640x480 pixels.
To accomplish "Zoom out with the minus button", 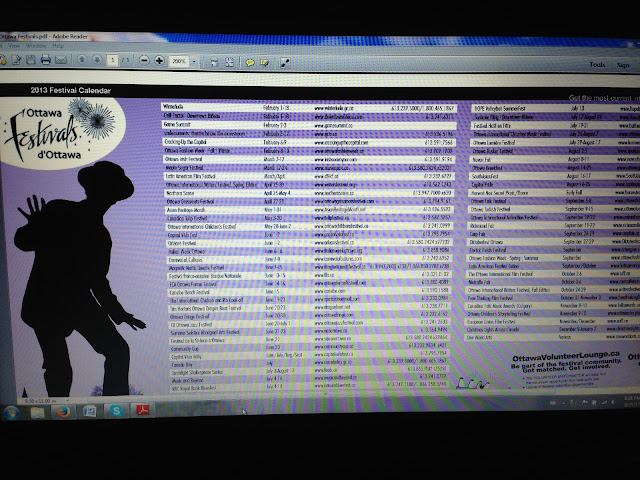I will point(144,61).
